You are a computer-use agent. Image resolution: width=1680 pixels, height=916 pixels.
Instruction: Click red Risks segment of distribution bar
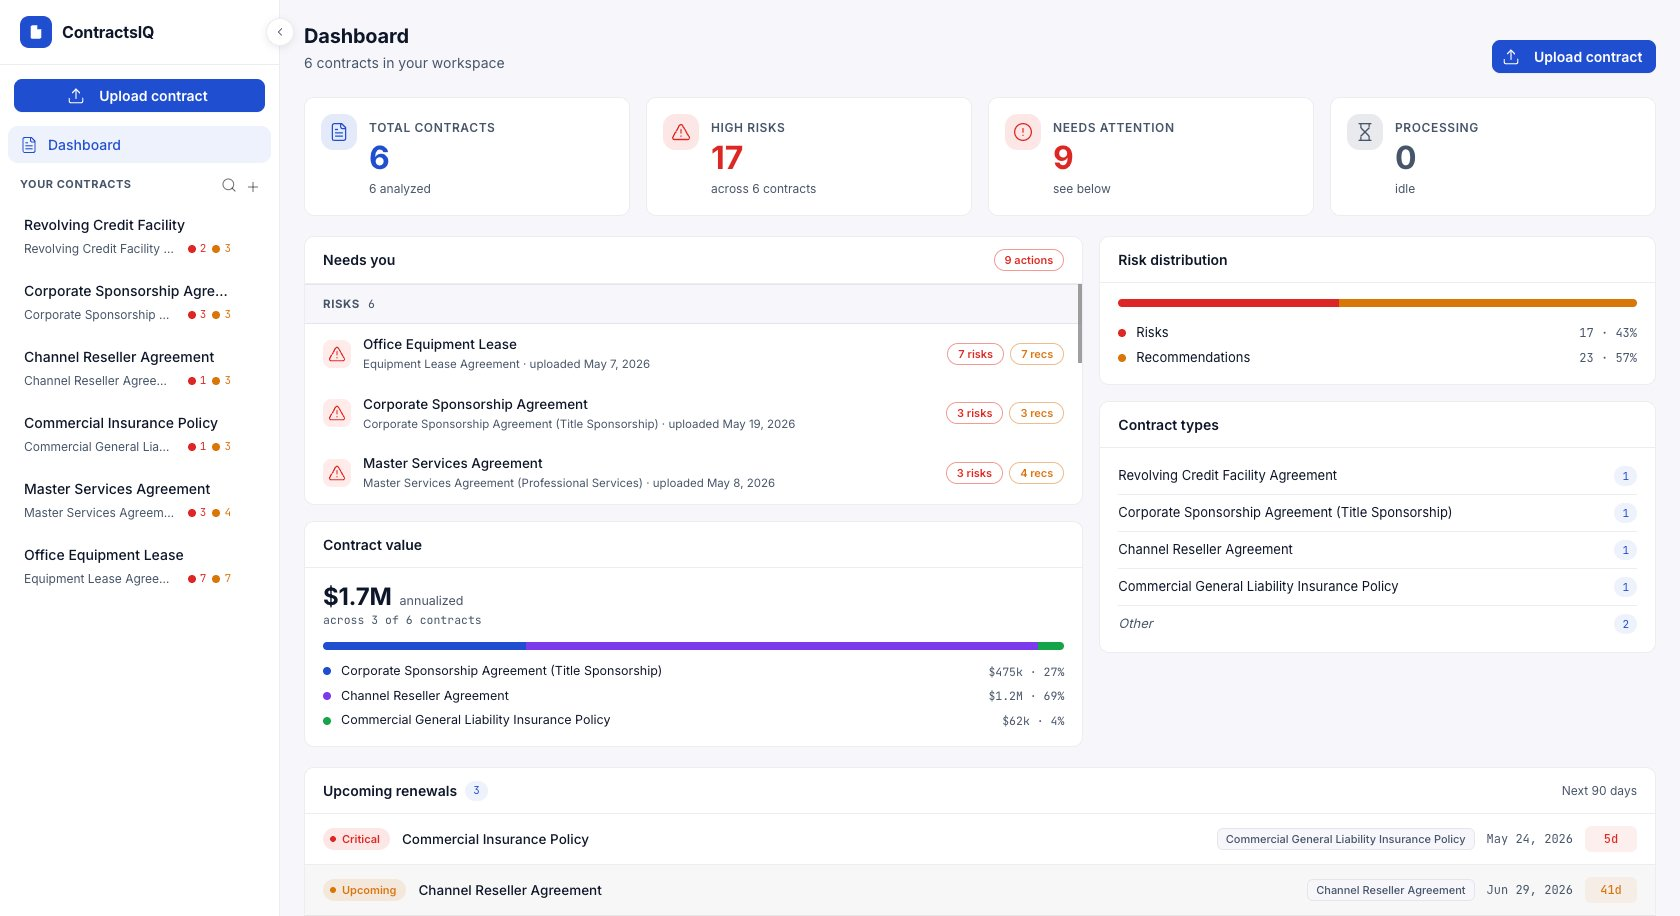[1228, 303]
